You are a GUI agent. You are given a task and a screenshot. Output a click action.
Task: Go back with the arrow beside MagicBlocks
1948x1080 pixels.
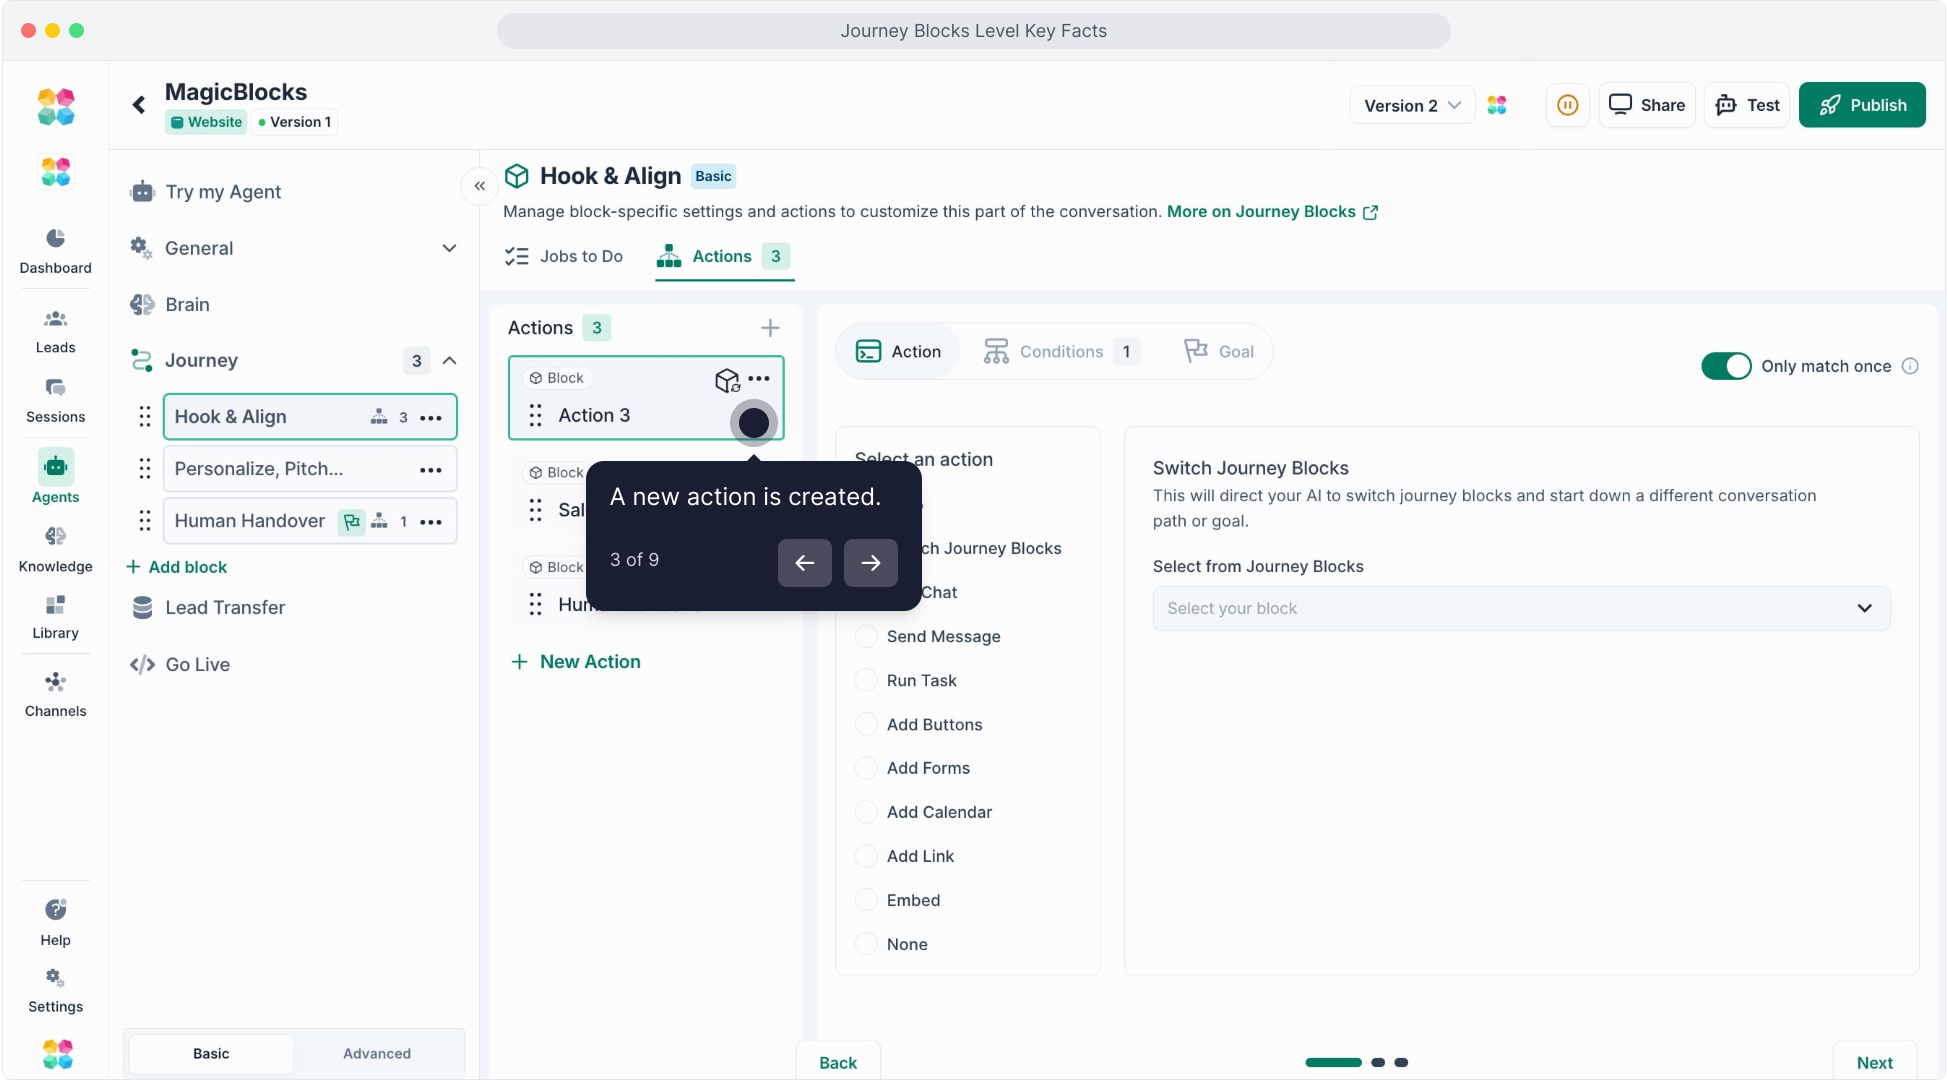pos(139,105)
